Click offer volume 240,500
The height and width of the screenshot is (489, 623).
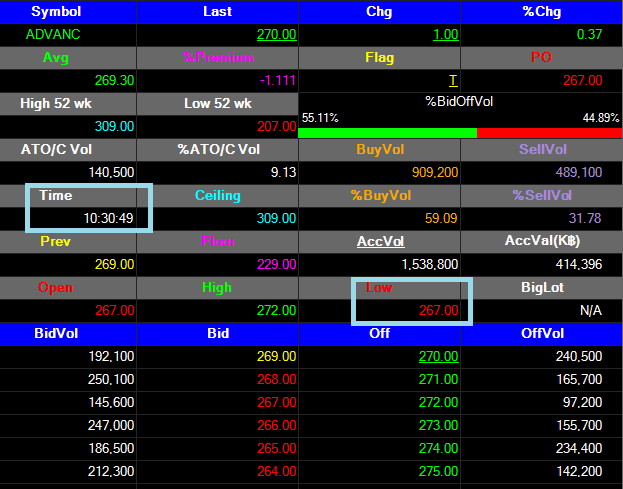(579, 356)
